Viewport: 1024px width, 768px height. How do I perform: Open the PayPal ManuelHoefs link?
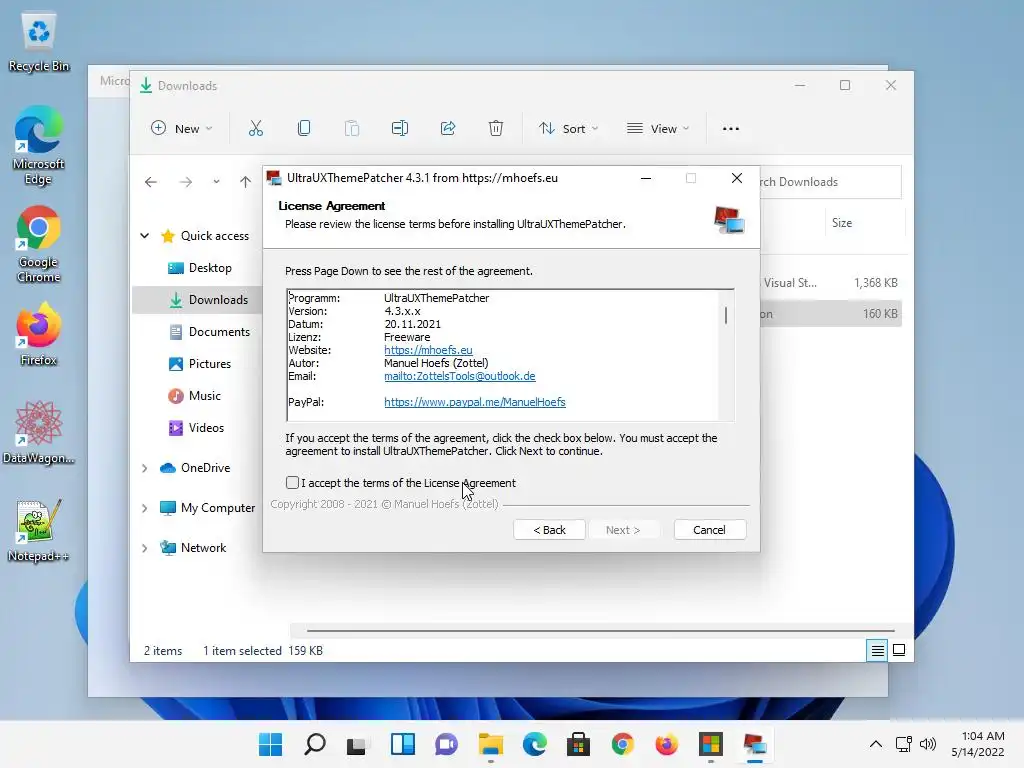(x=475, y=402)
